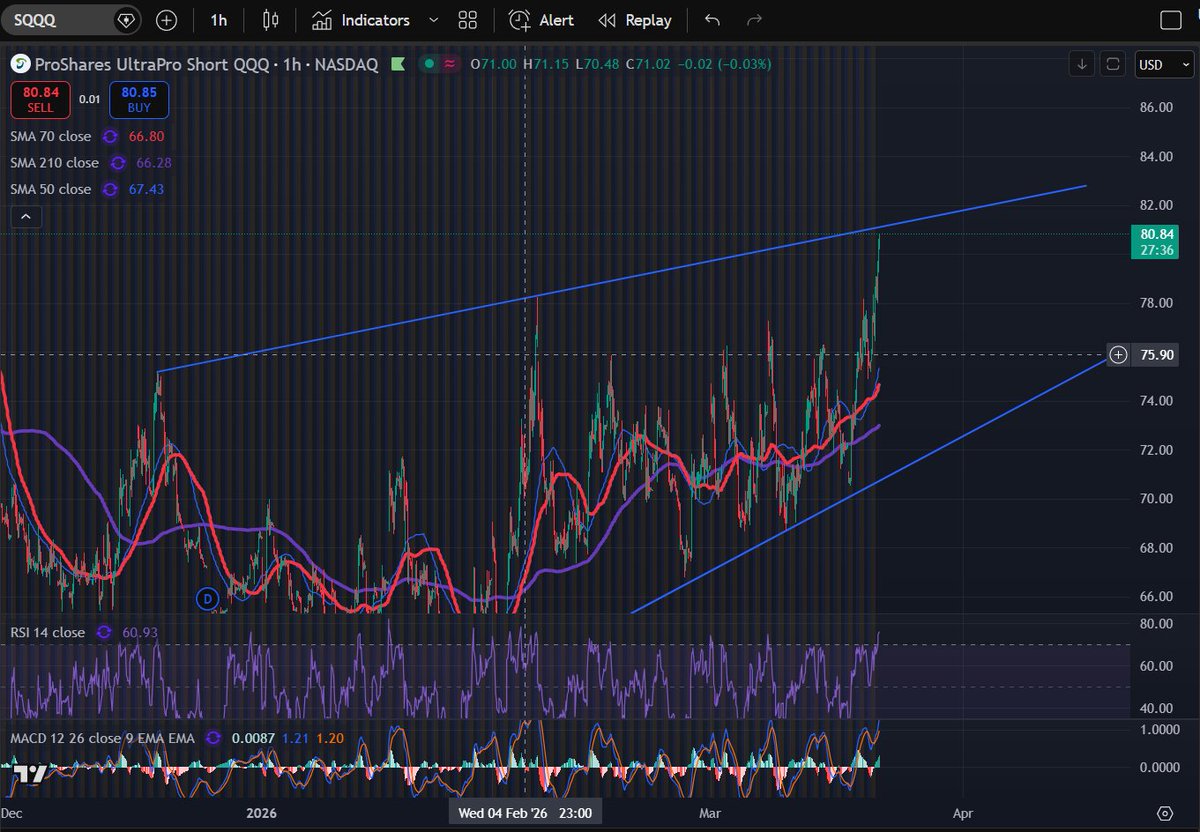Start bar Replay mode
The image size is (1200, 832).
coord(635,20)
